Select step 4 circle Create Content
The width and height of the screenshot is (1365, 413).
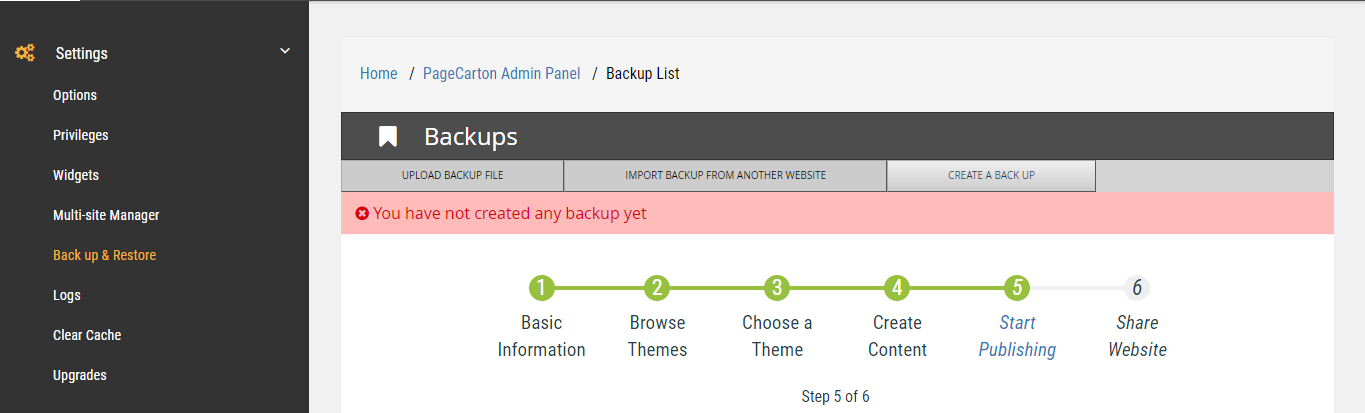point(897,288)
